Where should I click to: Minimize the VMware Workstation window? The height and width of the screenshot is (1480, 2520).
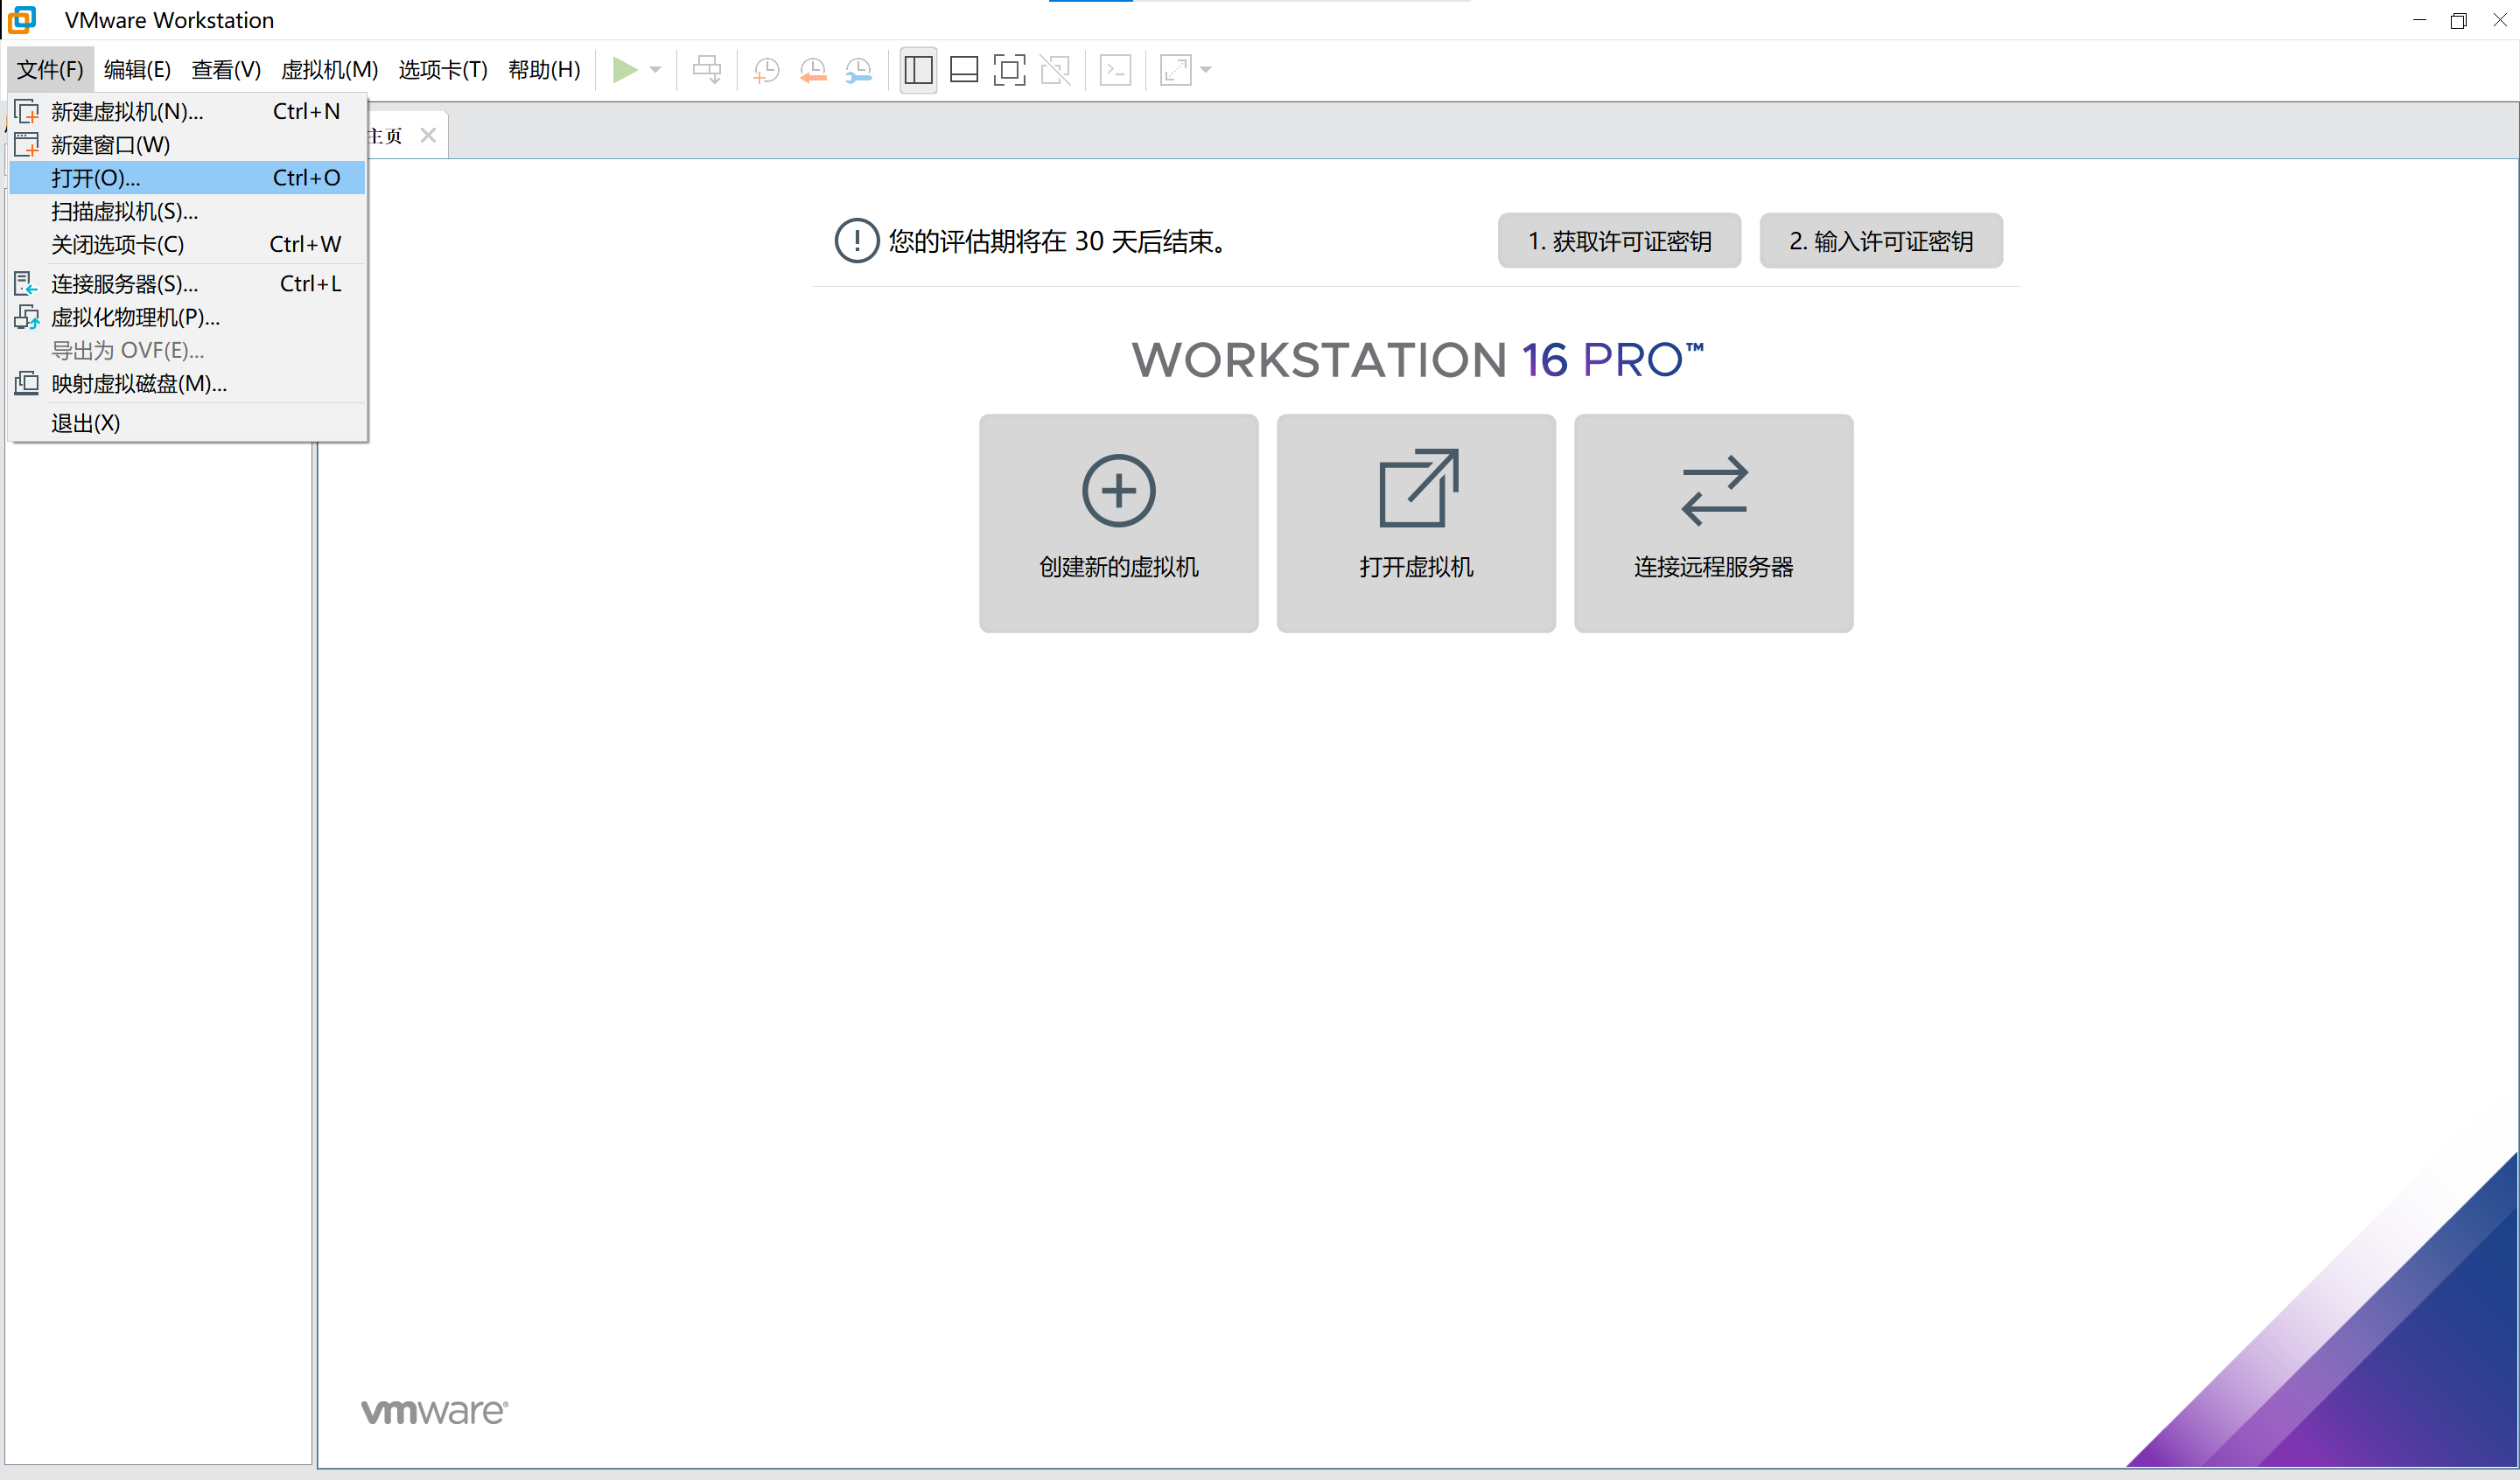point(2419,20)
